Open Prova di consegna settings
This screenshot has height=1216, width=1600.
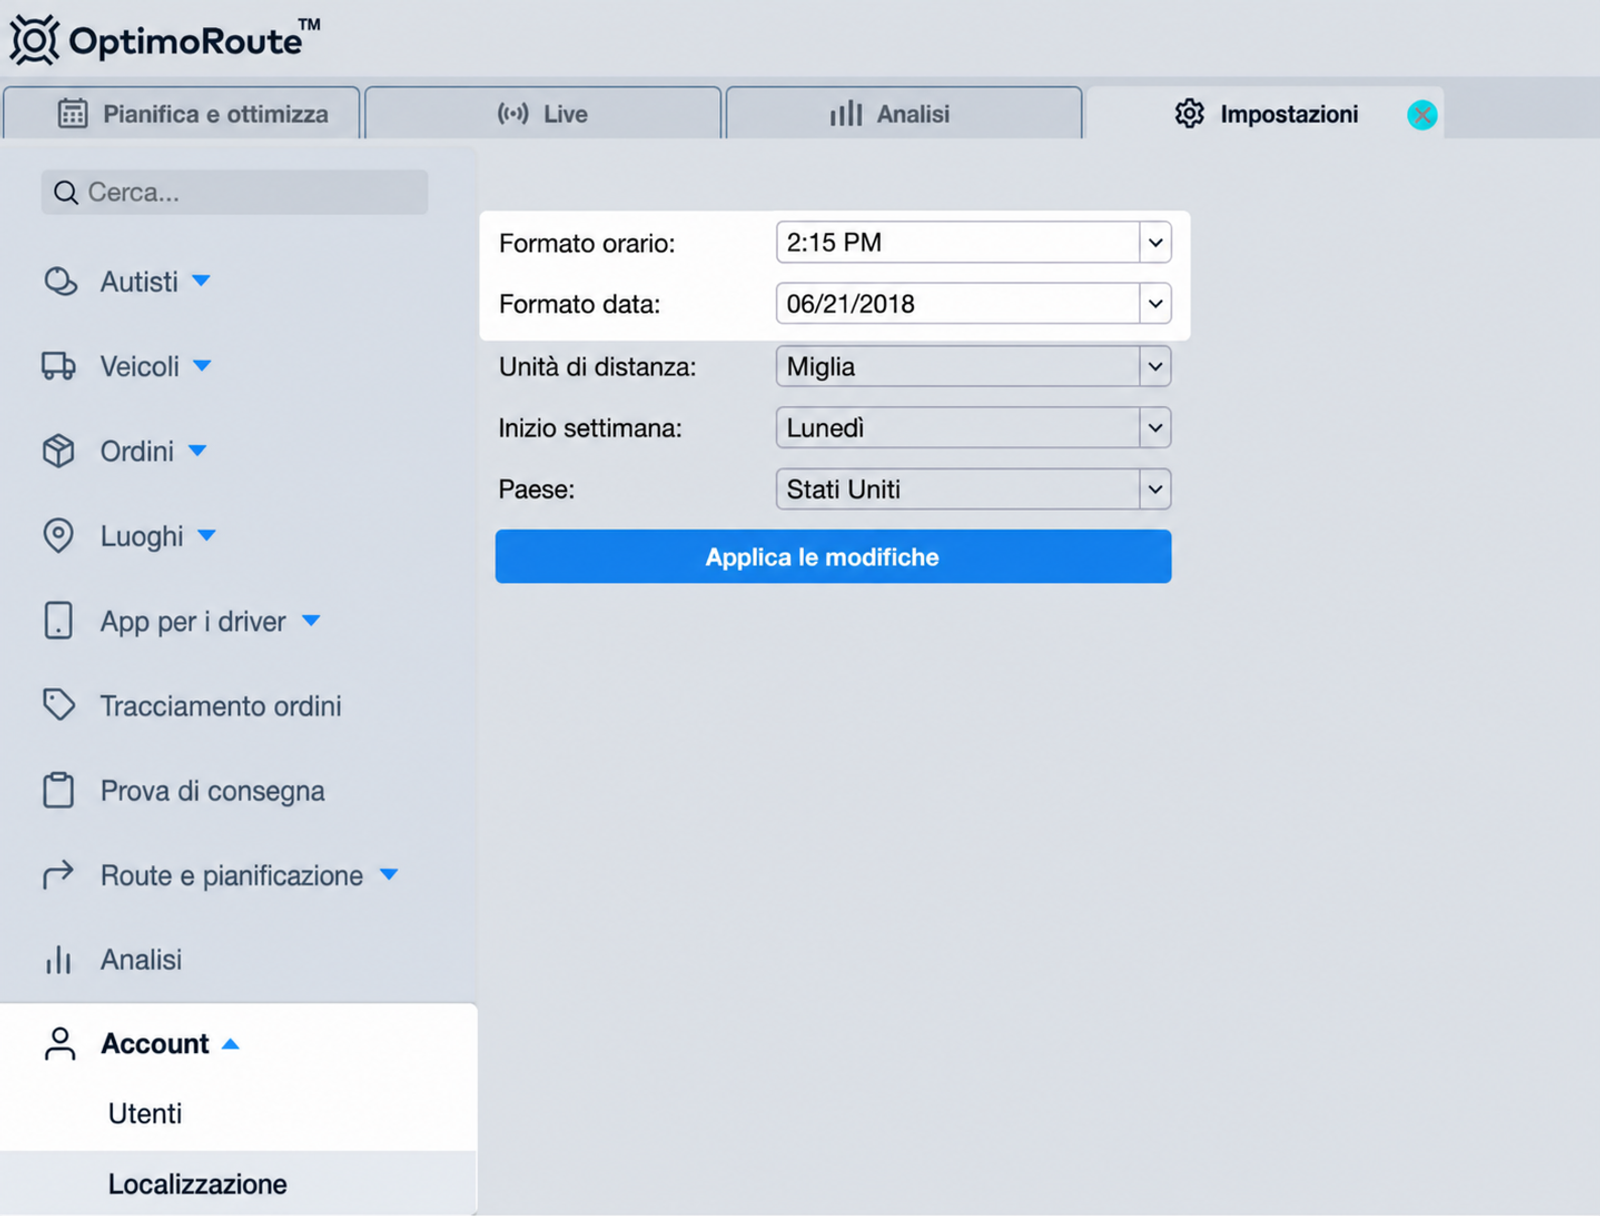[212, 791]
